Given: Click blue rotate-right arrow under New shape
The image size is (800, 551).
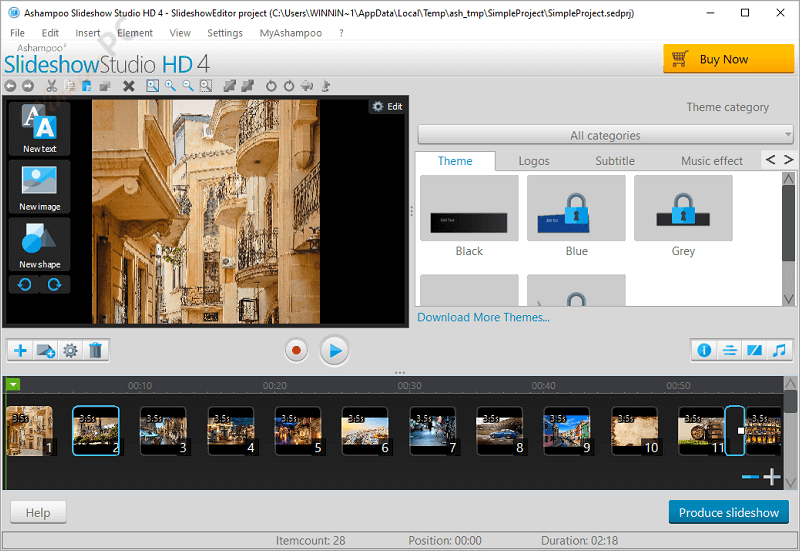Looking at the screenshot, I should tap(55, 284).
